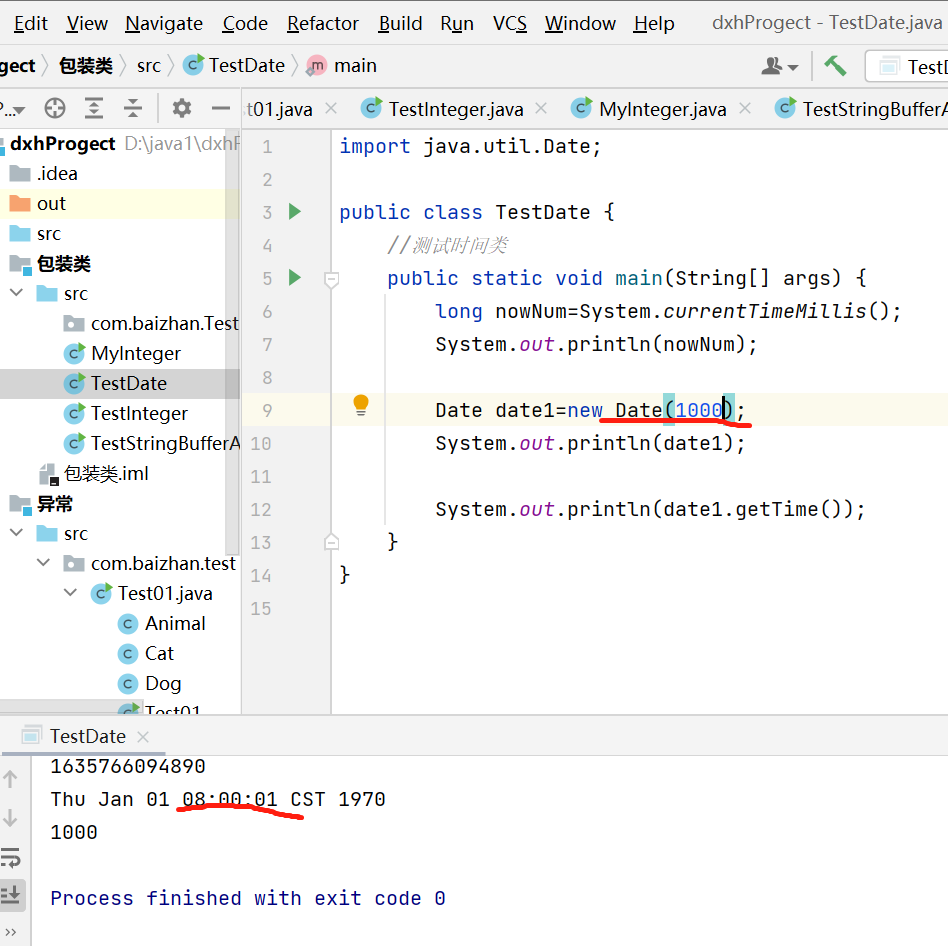Viewport: 948px width, 946px height.
Task: Open the Window menu
Action: (x=580, y=24)
